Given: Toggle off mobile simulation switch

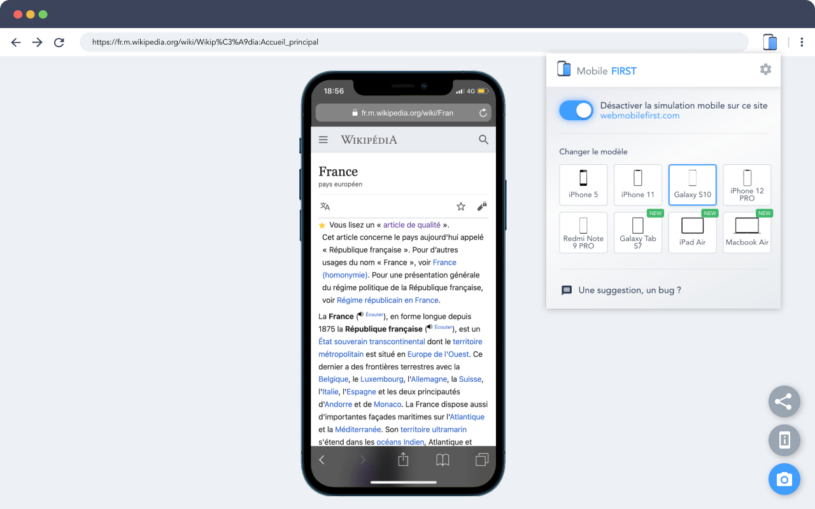Looking at the screenshot, I should (x=576, y=110).
